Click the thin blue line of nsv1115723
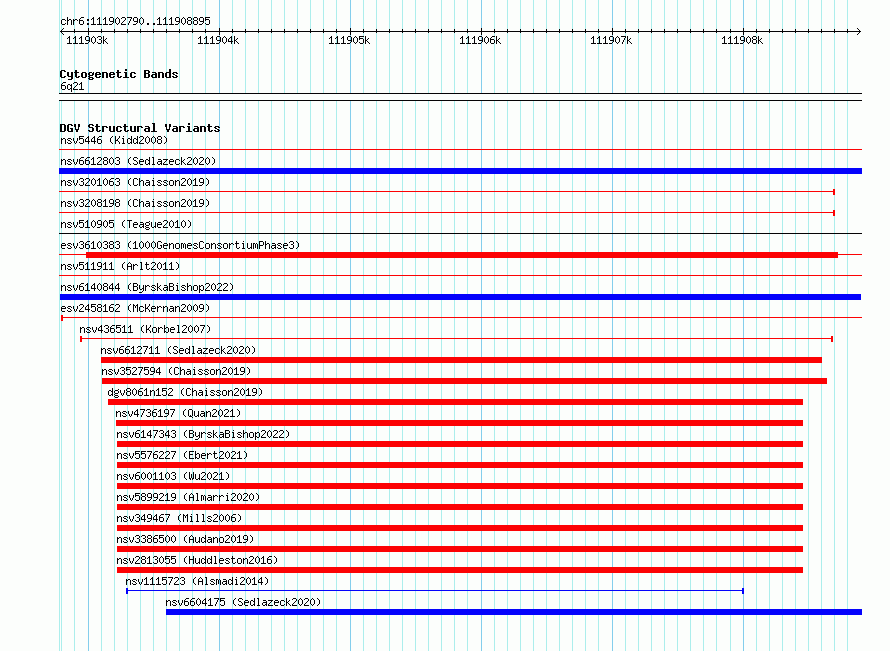Screen dimensions: 890x651 (x=435, y=591)
